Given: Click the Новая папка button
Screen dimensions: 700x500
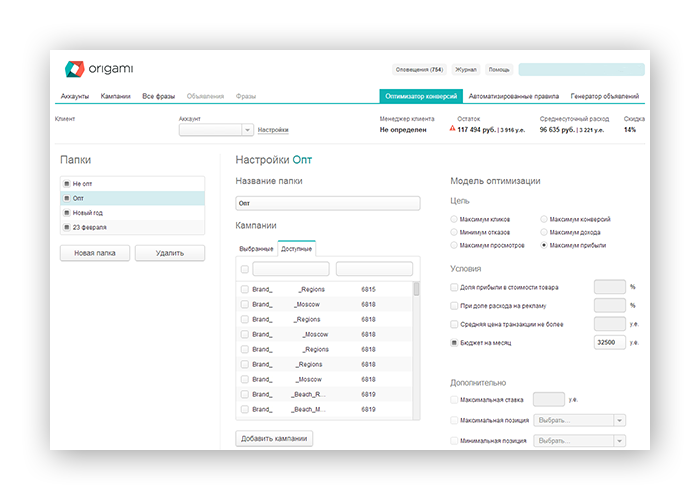Looking at the screenshot, I should click(x=95, y=253).
